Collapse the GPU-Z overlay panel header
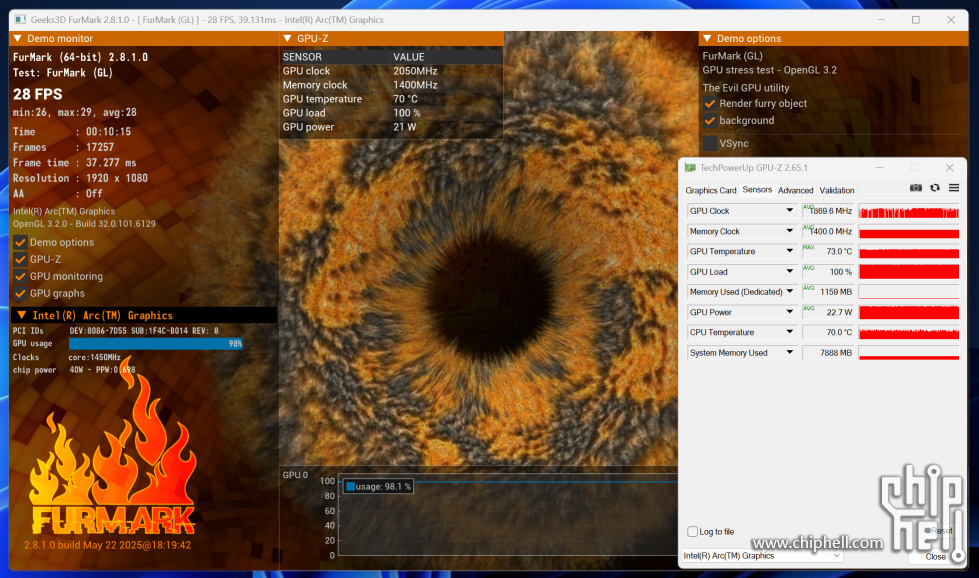Image resolution: width=979 pixels, height=578 pixels. coord(287,39)
